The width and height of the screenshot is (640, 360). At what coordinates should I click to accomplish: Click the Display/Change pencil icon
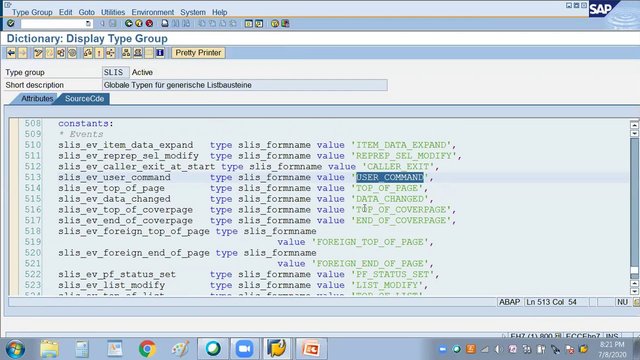click(38, 53)
